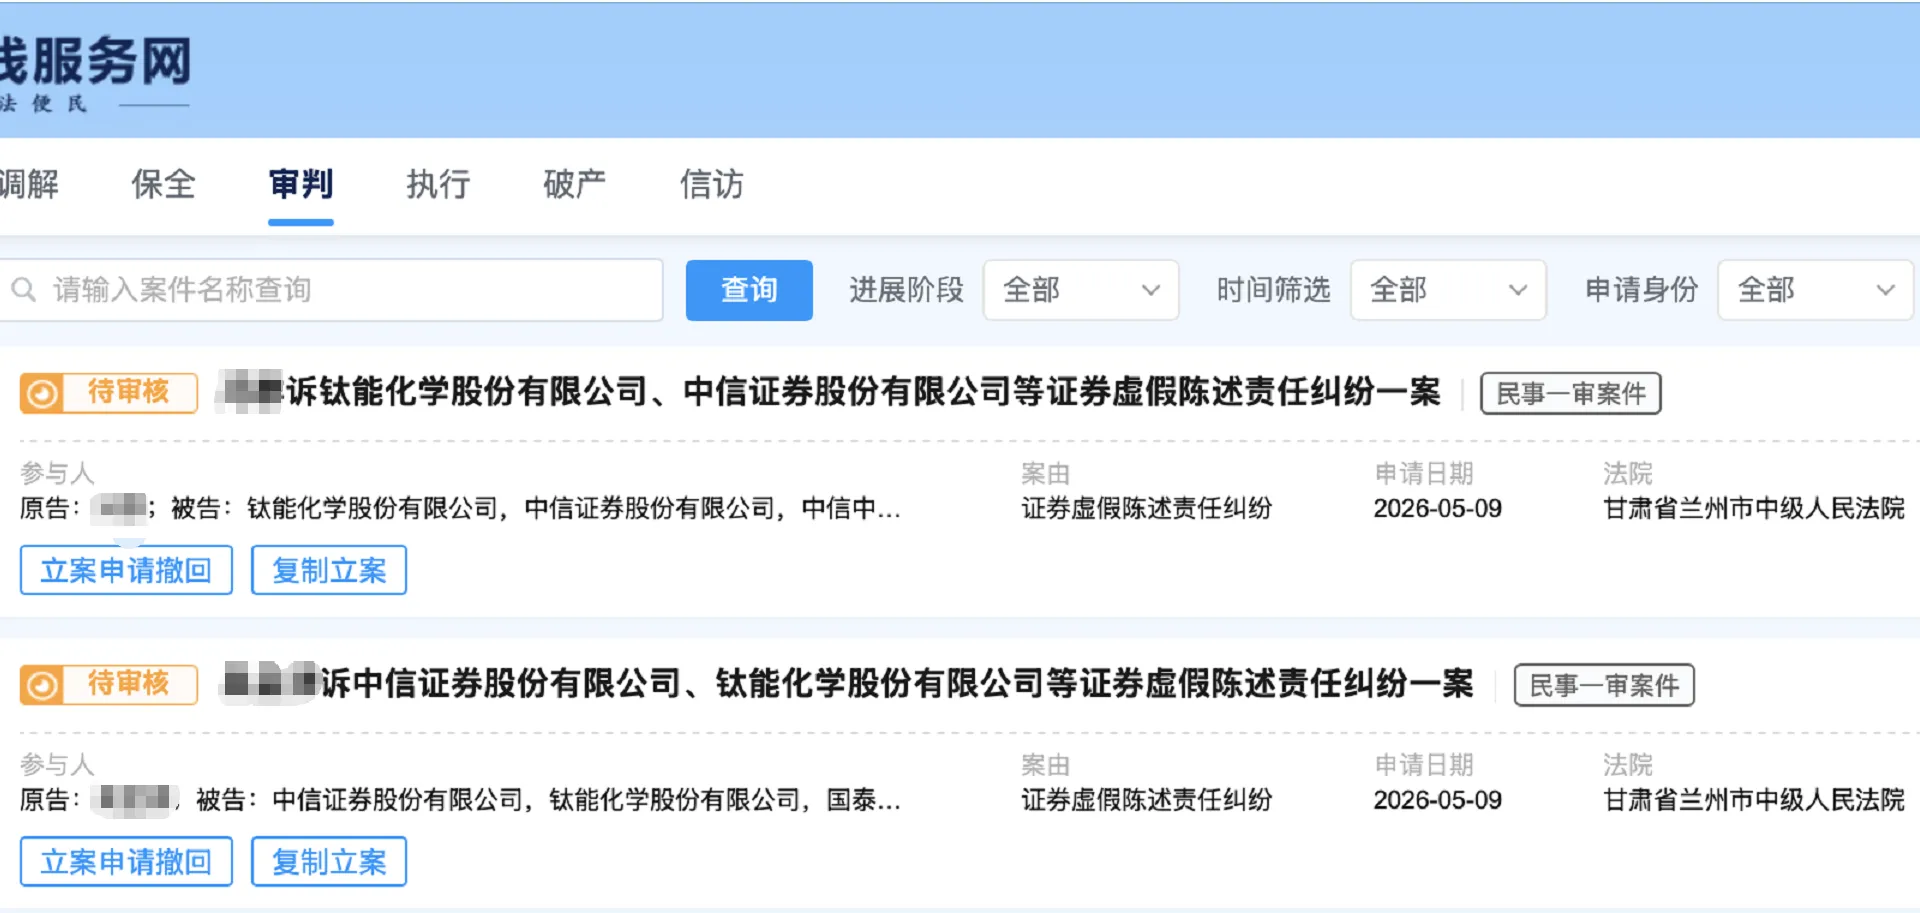Click the search magnifier icon in the case name field
1920x913 pixels.
(24, 290)
